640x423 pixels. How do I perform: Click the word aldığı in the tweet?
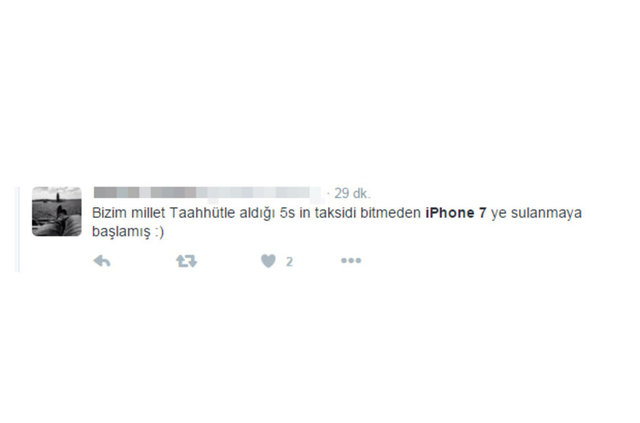[x=257, y=213]
